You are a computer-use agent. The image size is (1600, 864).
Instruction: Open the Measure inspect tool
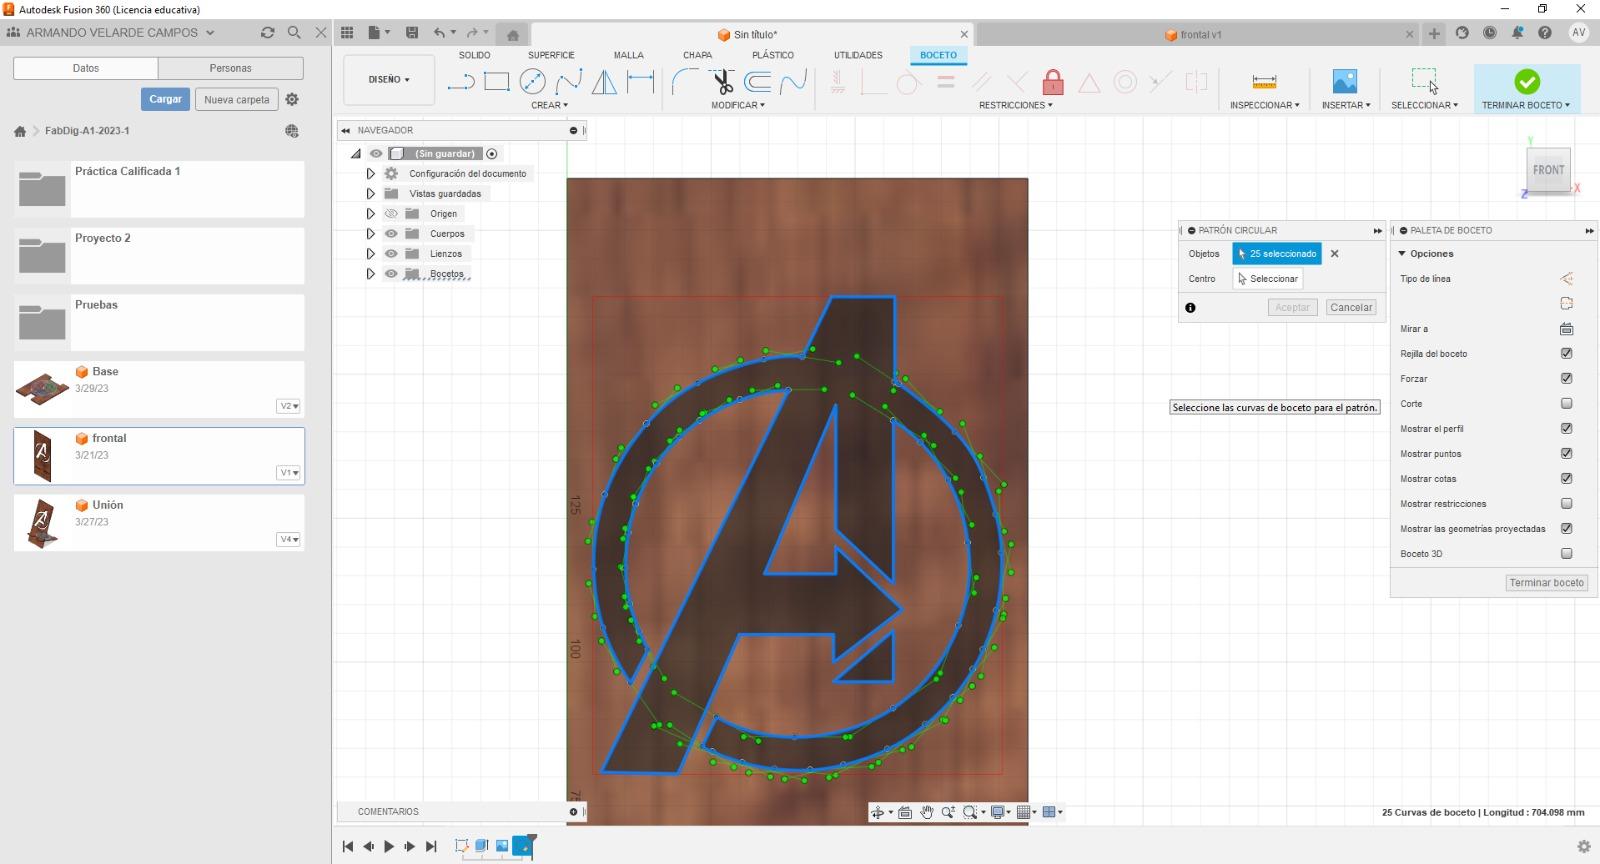coord(1264,82)
